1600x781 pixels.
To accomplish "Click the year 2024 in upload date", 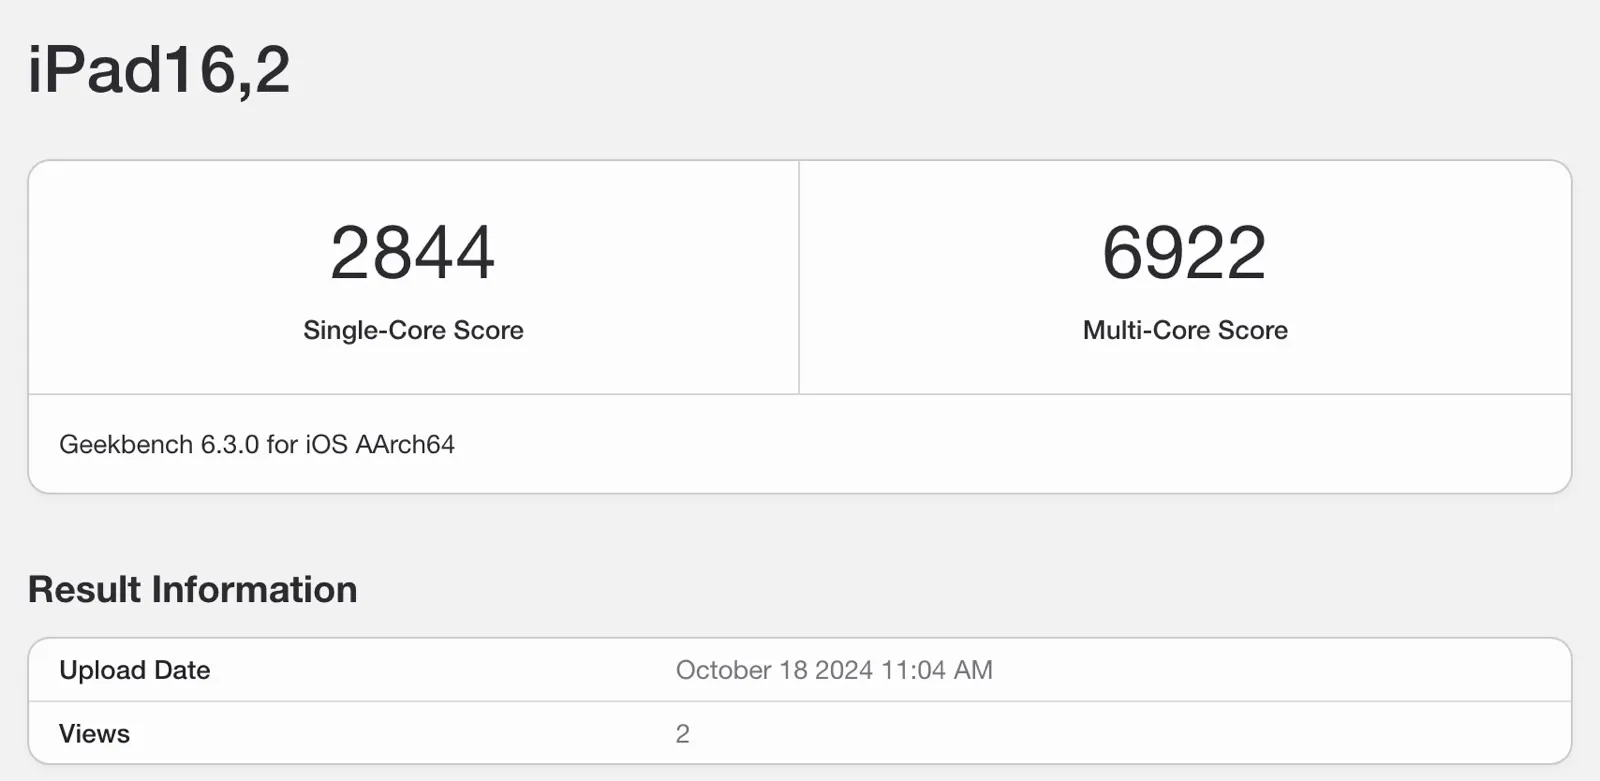I will 844,670.
